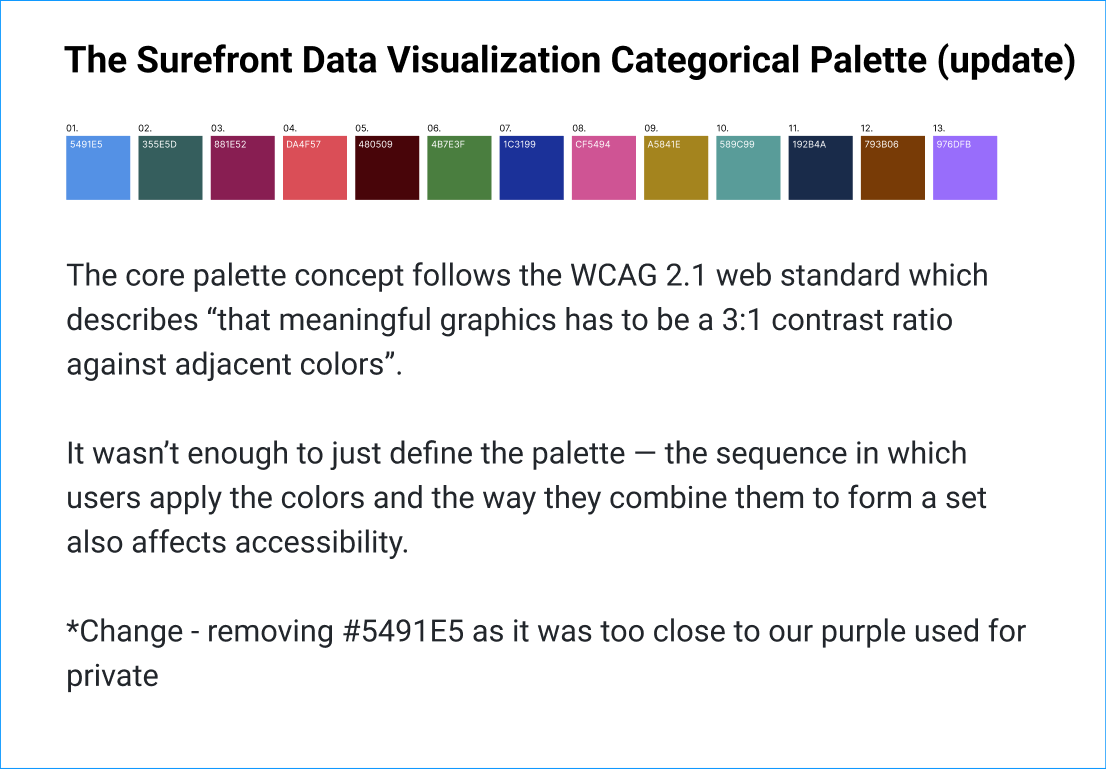This screenshot has width=1106, height=769.
Task: Click the coral red DA4F57 swatch
Action: pyautogui.click(x=315, y=168)
